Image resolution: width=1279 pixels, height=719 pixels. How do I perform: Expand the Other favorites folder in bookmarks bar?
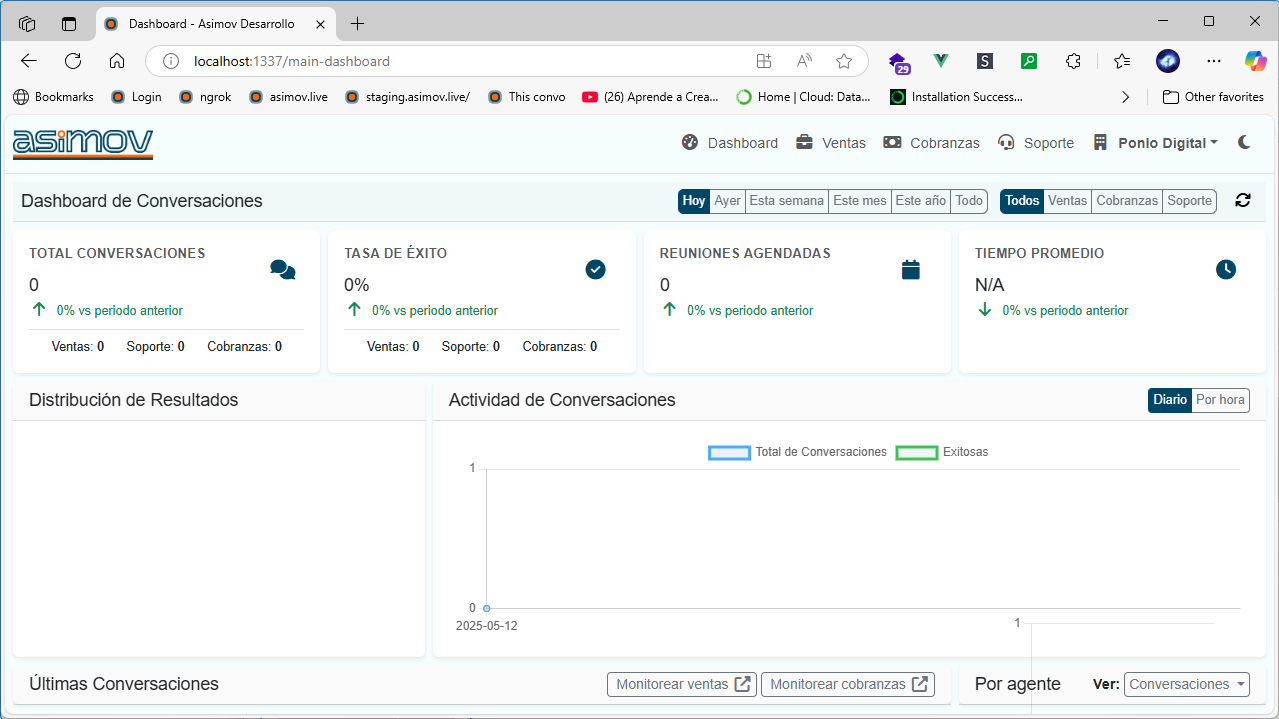click(1213, 97)
